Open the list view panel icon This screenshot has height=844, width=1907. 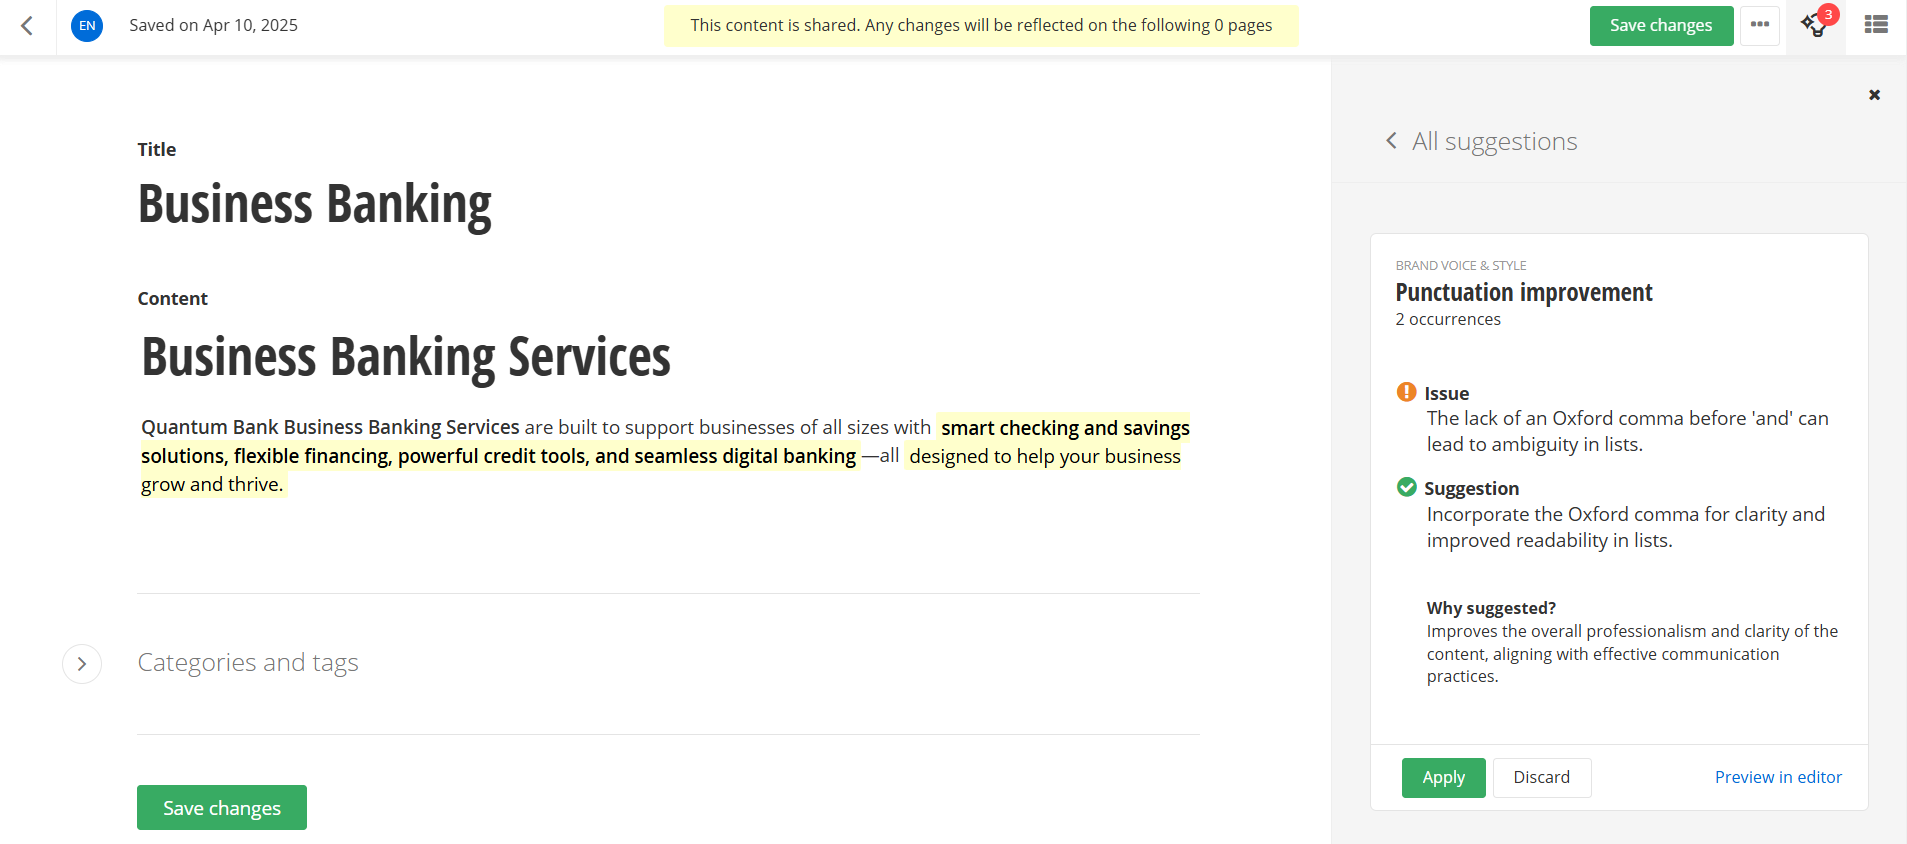coord(1876,25)
